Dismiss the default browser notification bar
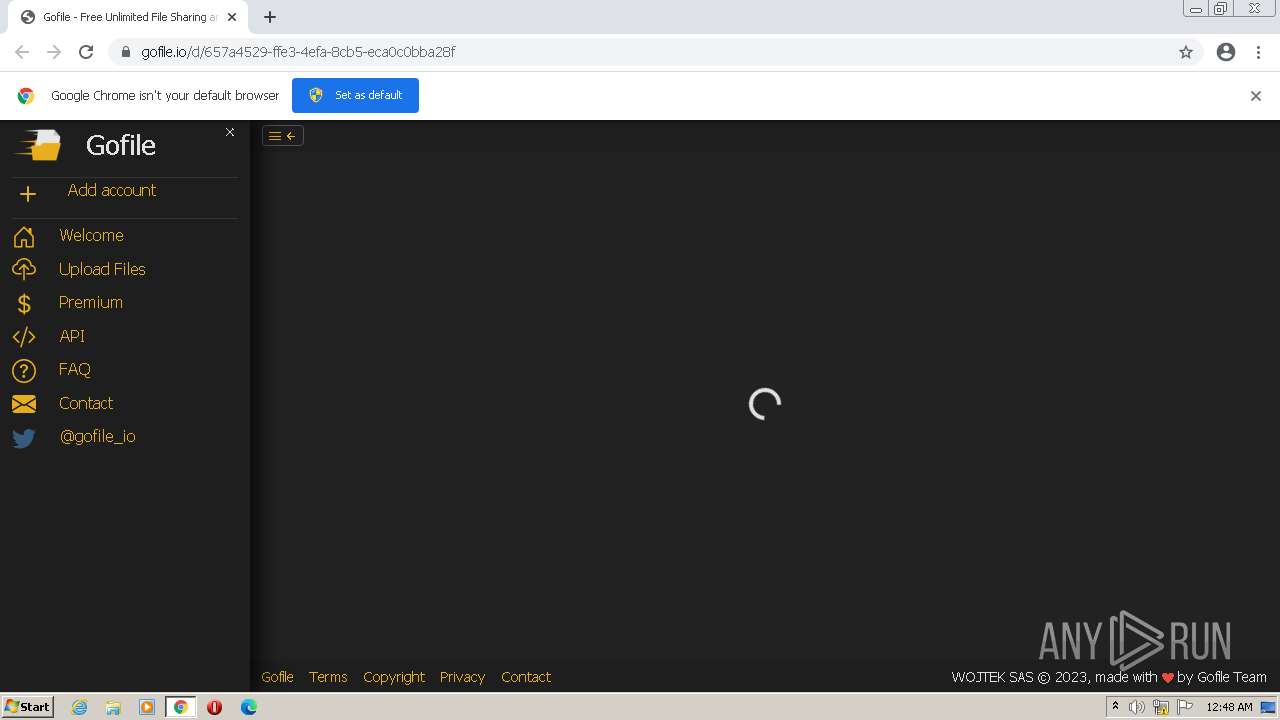The height and width of the screenshot is (720, 1280). coord(1256,96)
